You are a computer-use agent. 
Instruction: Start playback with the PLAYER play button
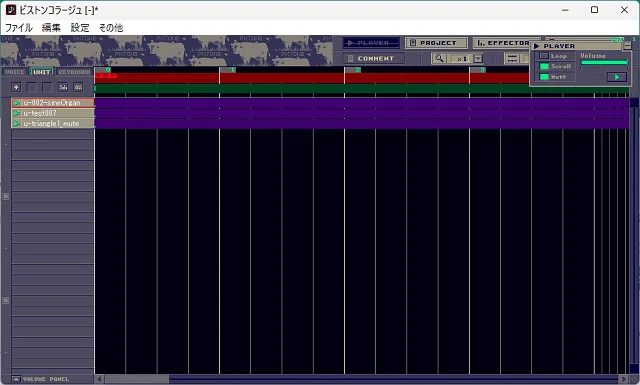617,77
